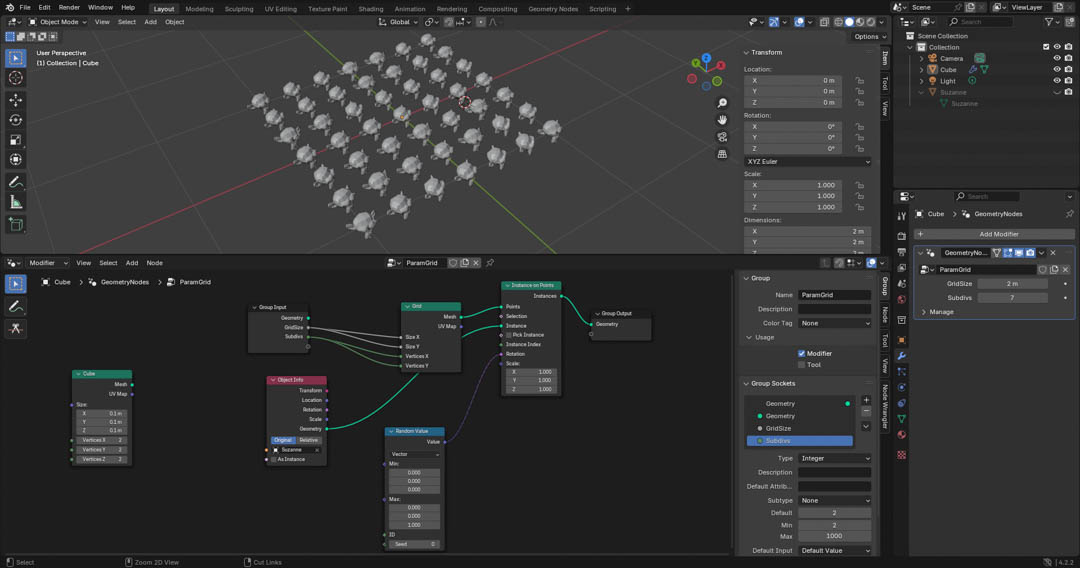
Task: Select the Cursor tool in viewport toolbar
Action: (x=15, y=78)
